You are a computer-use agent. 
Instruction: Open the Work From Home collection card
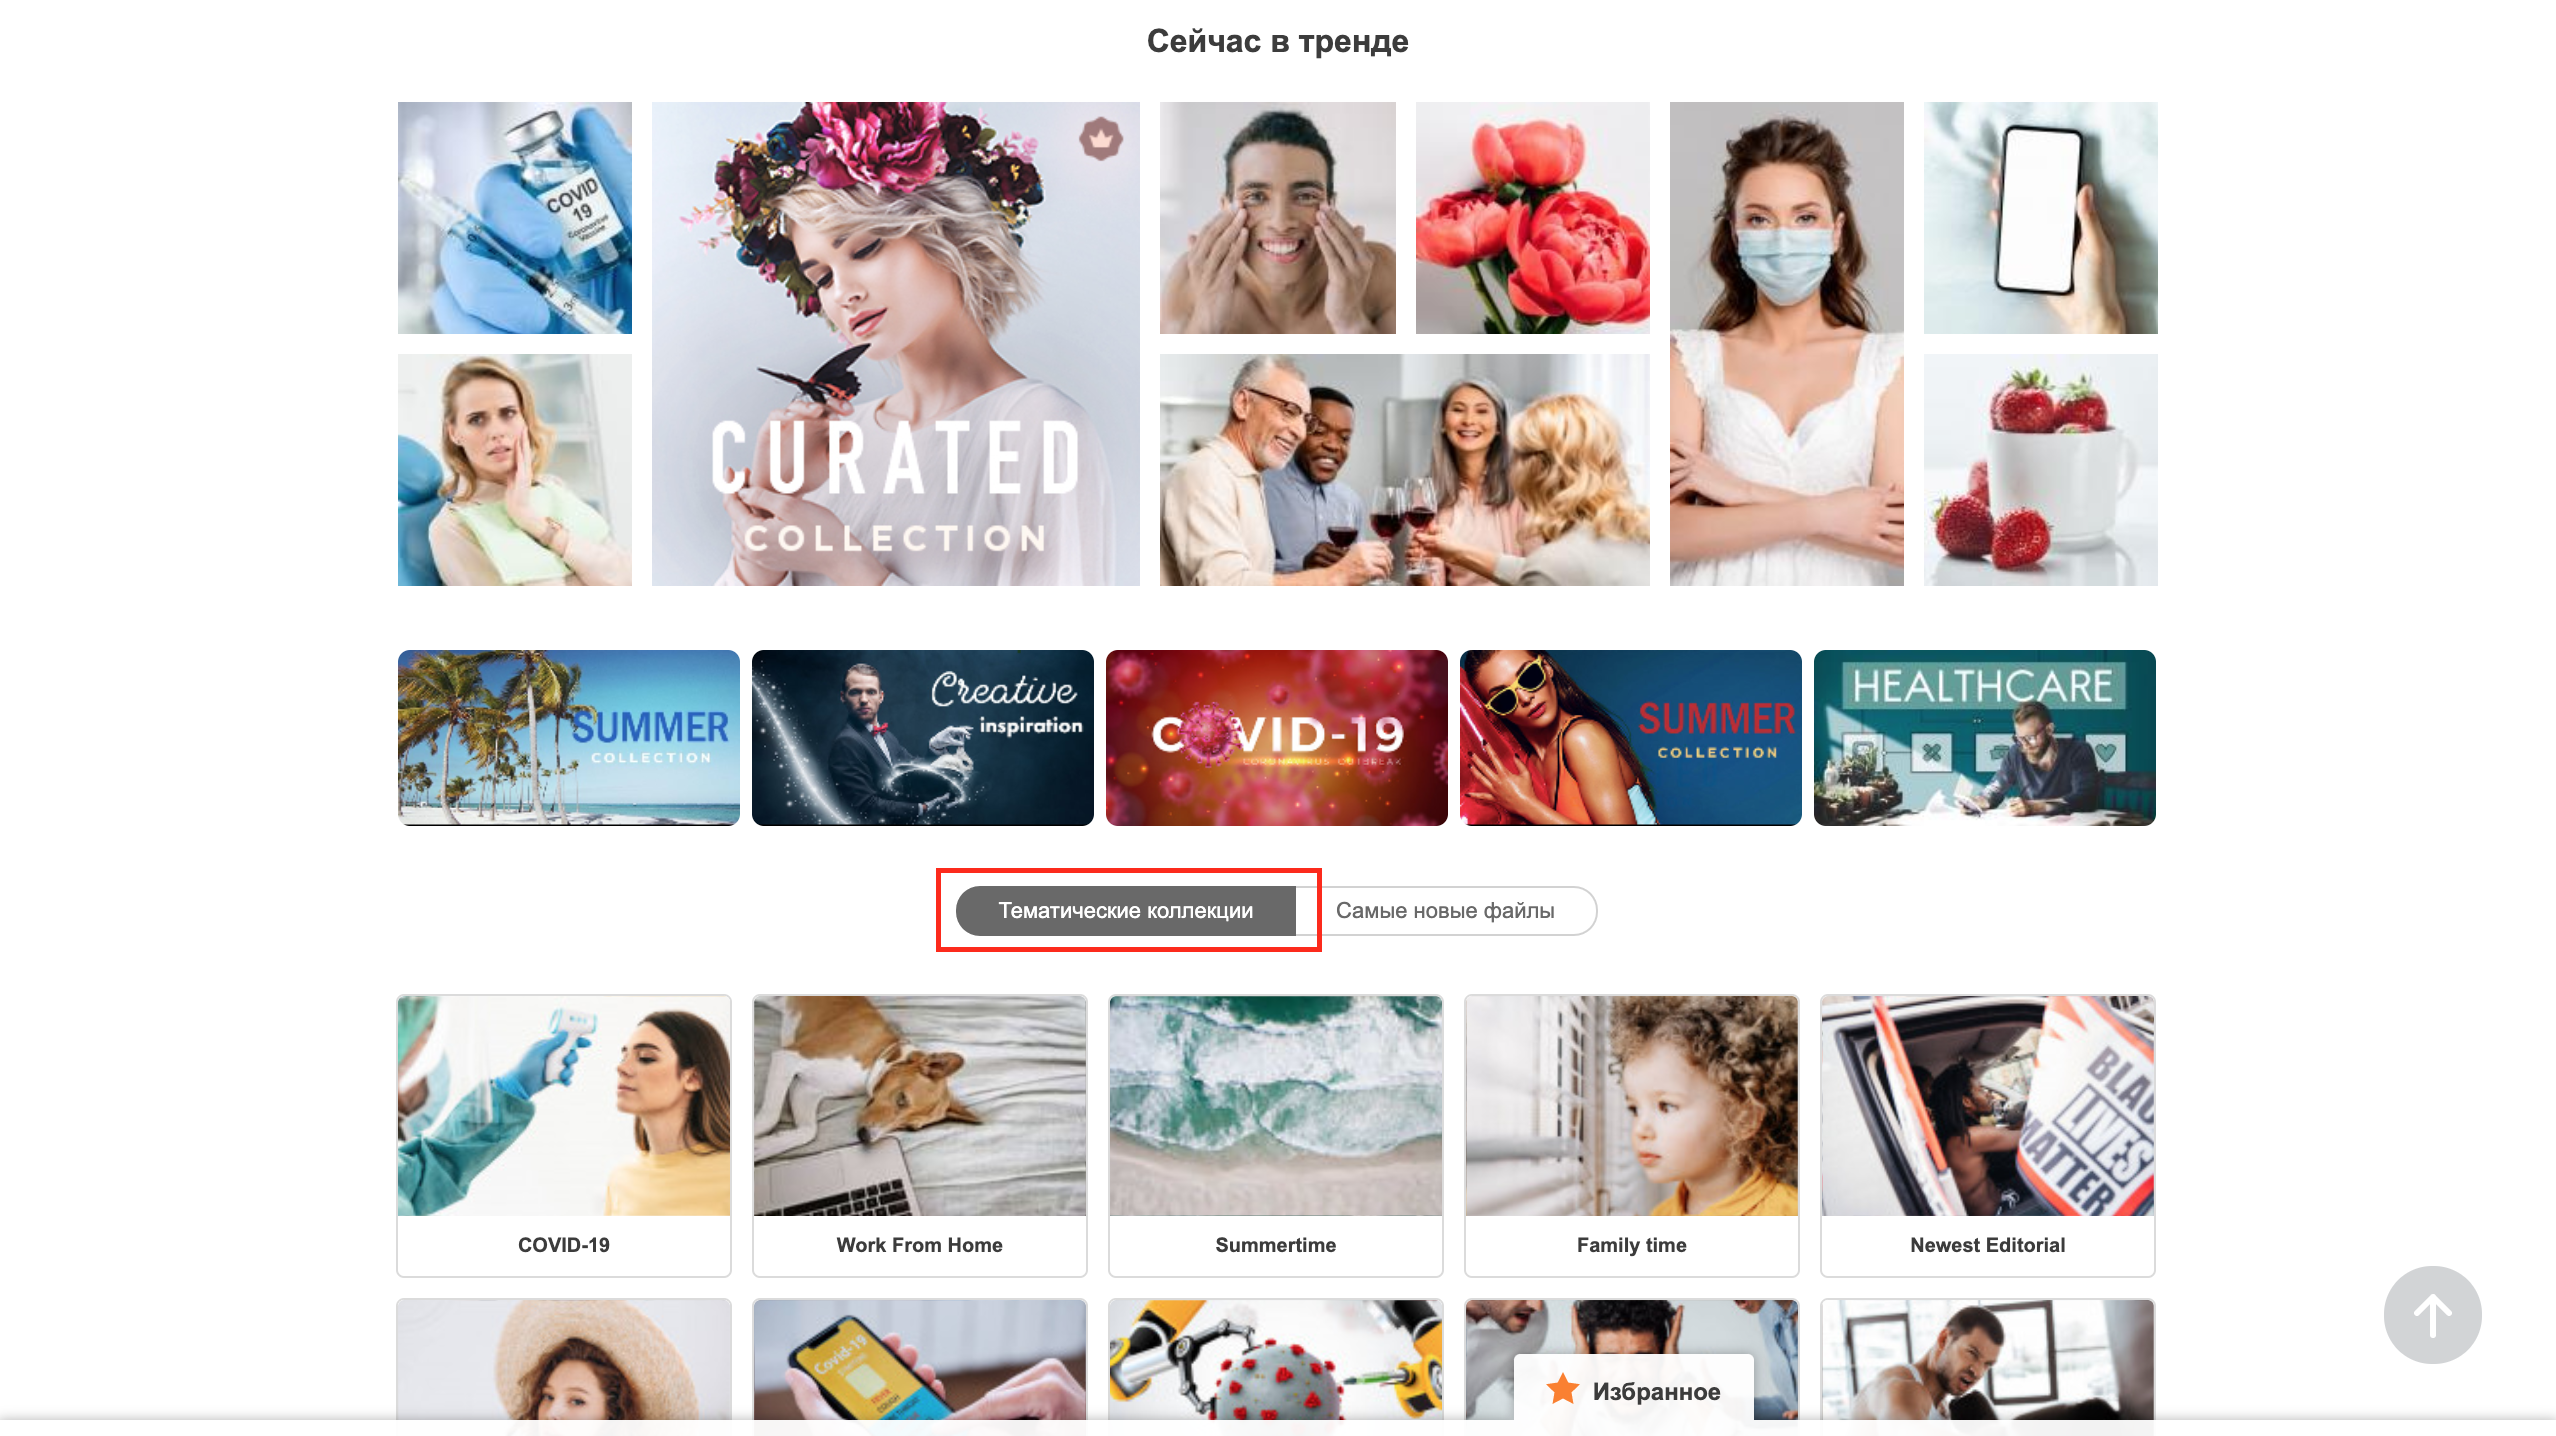[x=920, y=1134]
